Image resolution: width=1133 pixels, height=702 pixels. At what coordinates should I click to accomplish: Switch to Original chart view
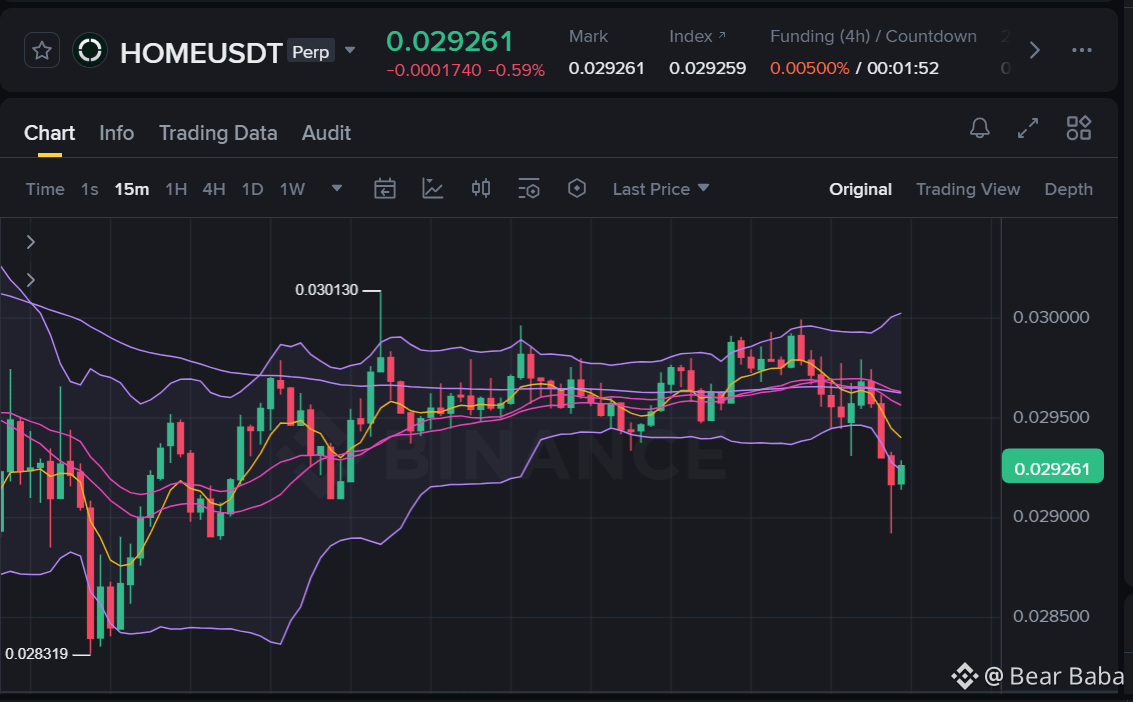point(860,189)
